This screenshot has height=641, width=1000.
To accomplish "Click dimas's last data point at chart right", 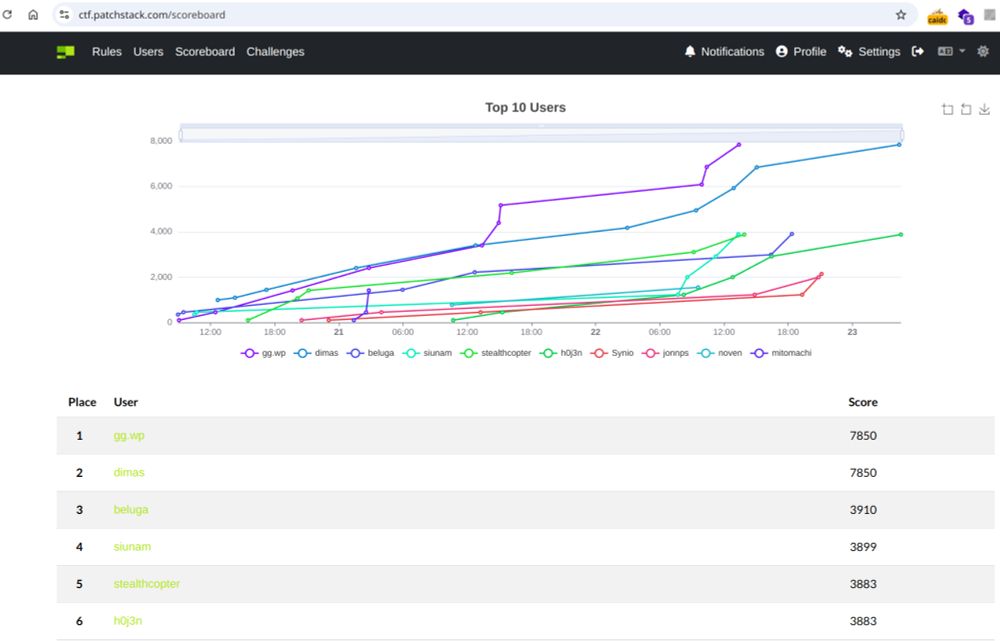I will [899, 145].
